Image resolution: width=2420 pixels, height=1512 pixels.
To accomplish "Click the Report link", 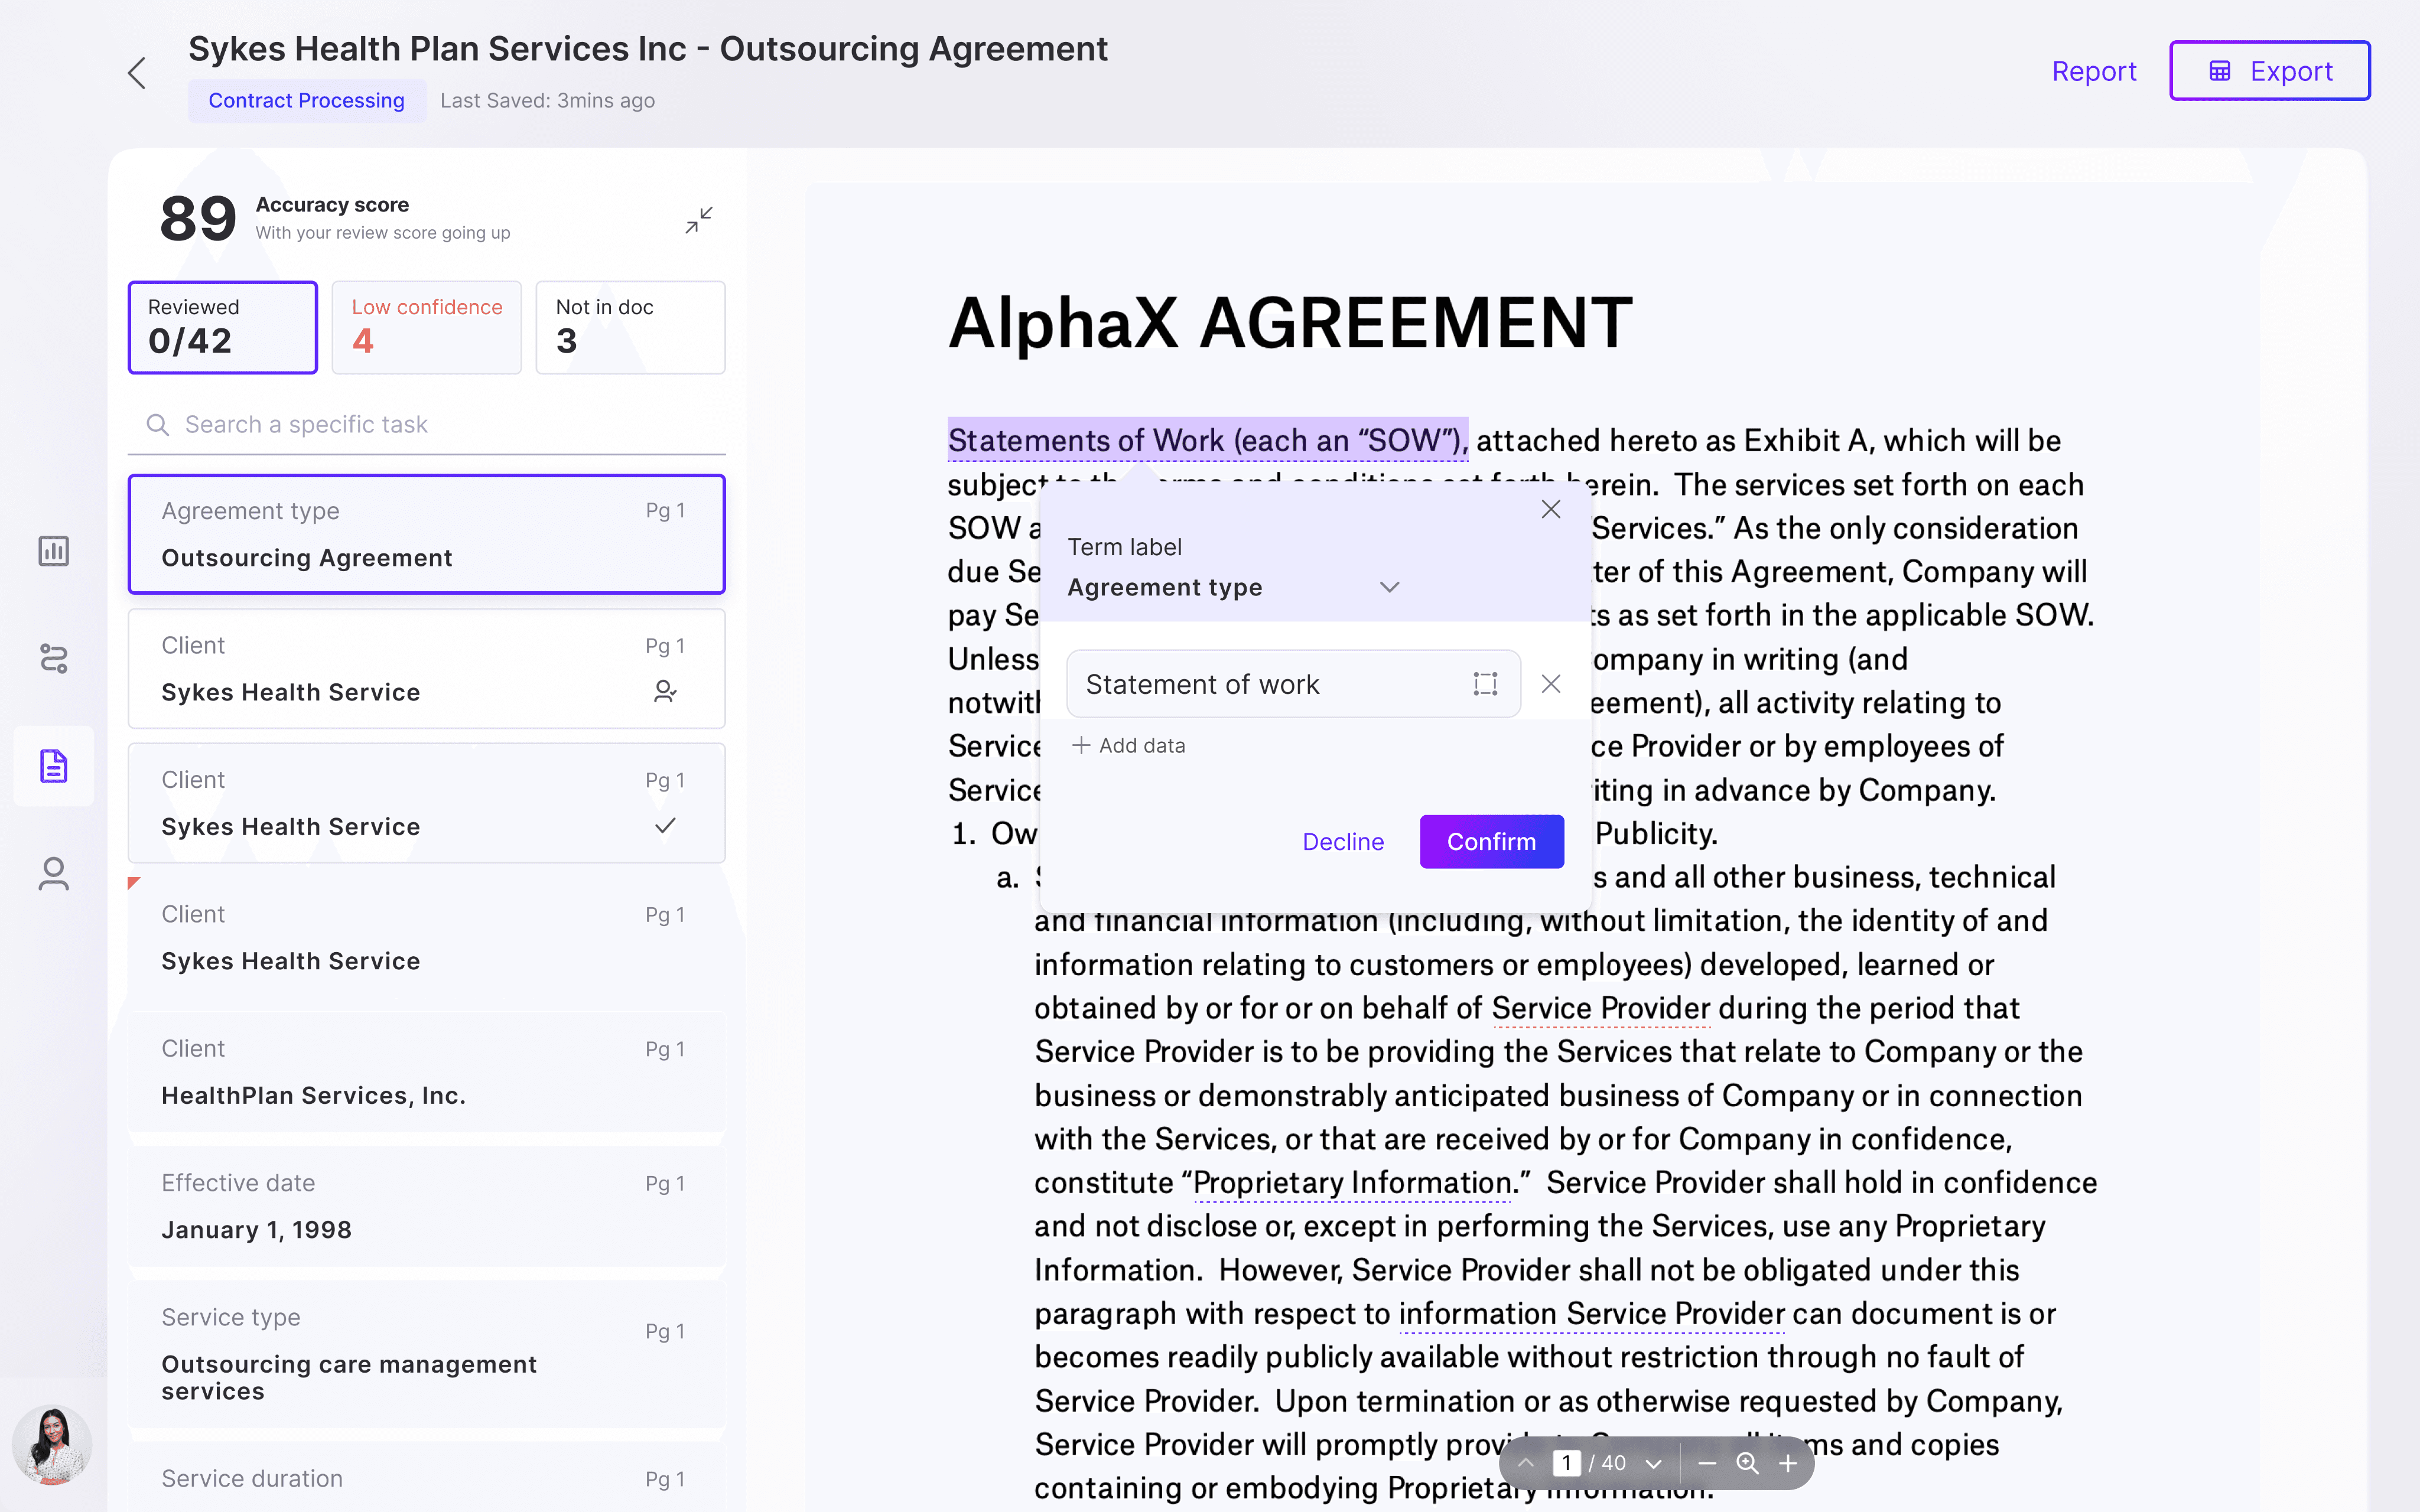I will 2093,71.
